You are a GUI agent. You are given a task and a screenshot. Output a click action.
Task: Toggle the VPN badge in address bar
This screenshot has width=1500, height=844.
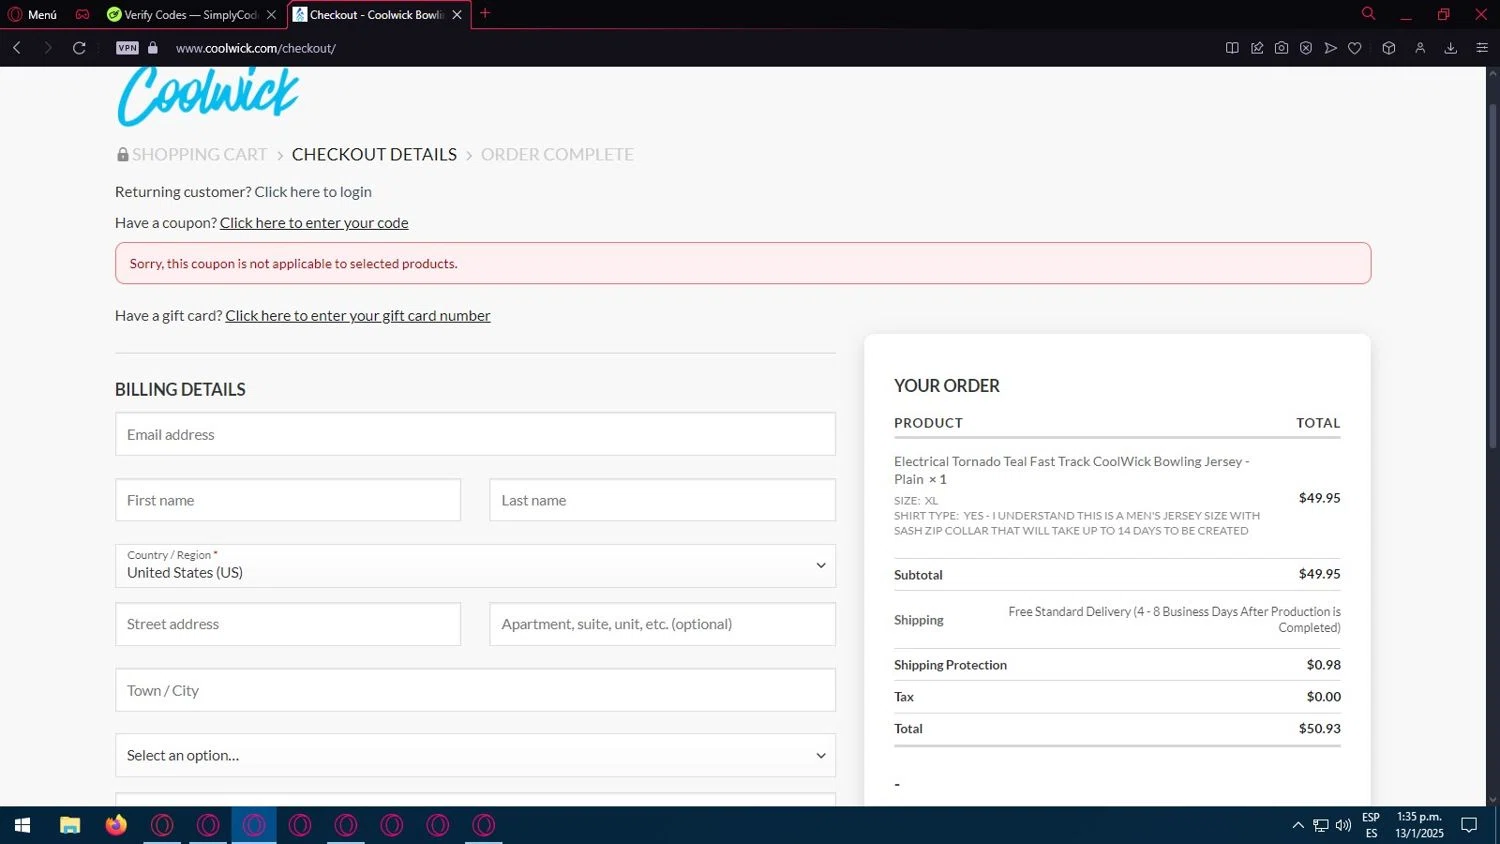pyautogui.click(x=127, y=47)
